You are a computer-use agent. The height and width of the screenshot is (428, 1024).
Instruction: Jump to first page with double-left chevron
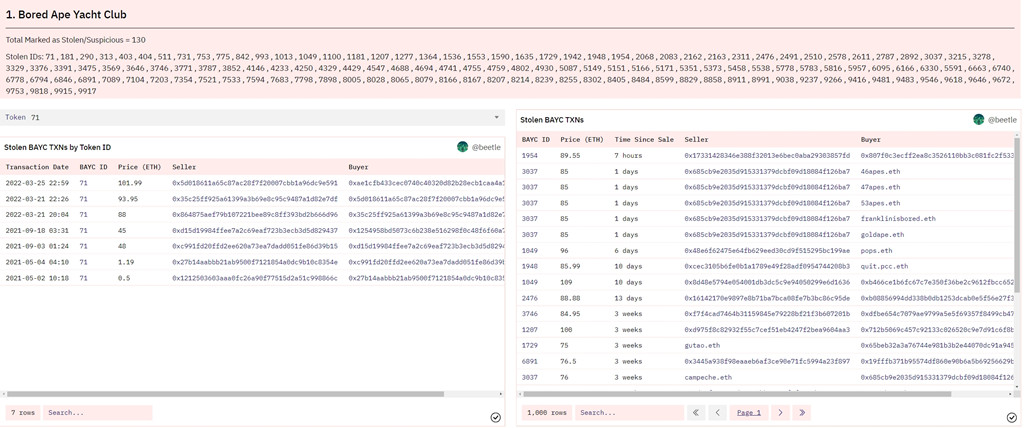click(x=696, y=412)
